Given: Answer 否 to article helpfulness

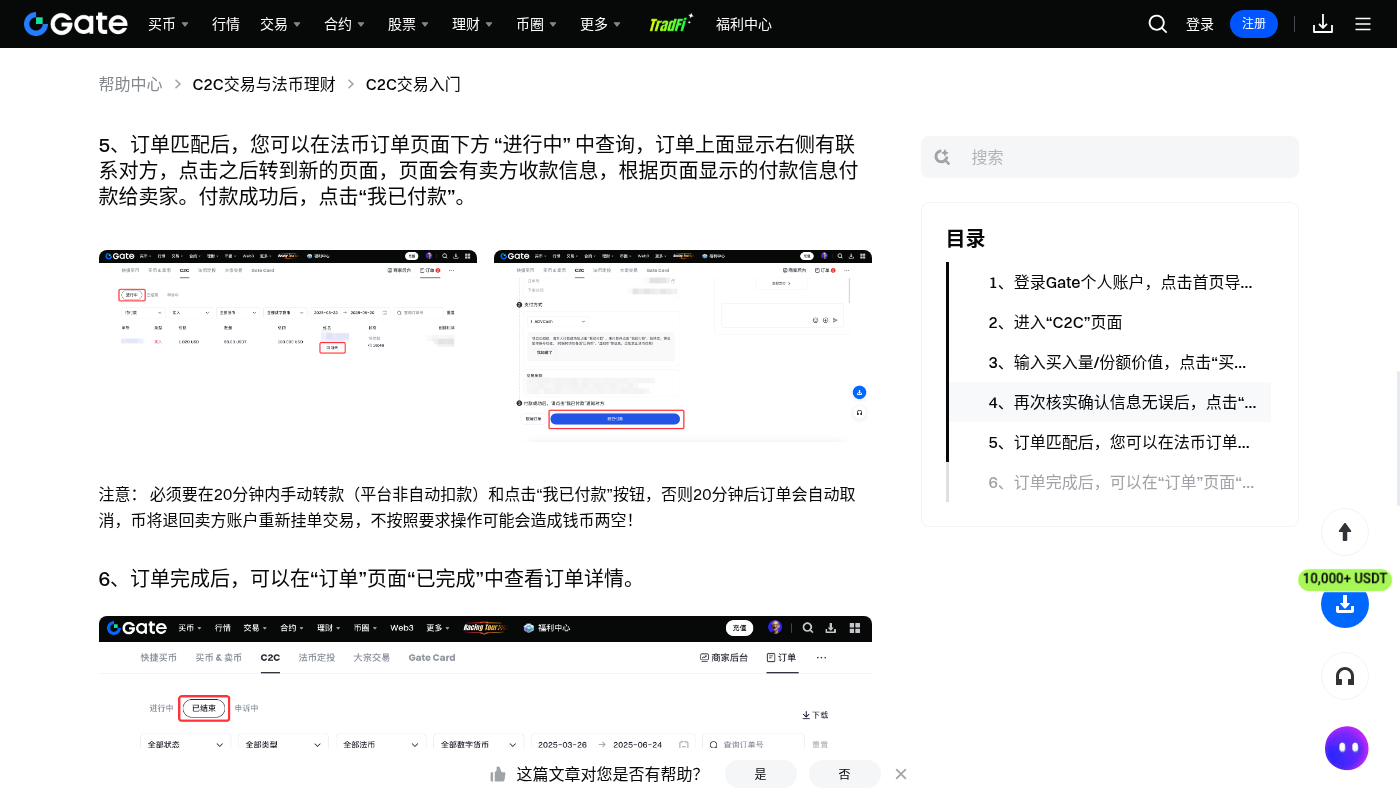Looking at the screenshot, I should pyautogui.click(x=845, y=774).
